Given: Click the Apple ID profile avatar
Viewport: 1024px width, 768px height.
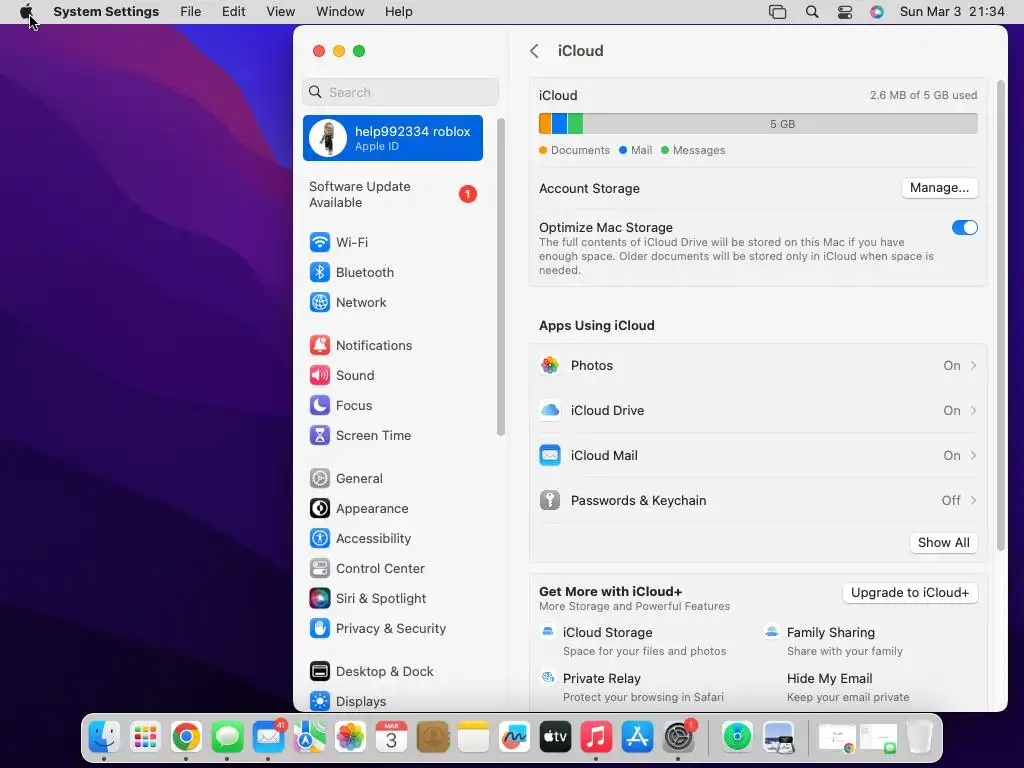Looking at the screenshot, I should pos(328,138).
